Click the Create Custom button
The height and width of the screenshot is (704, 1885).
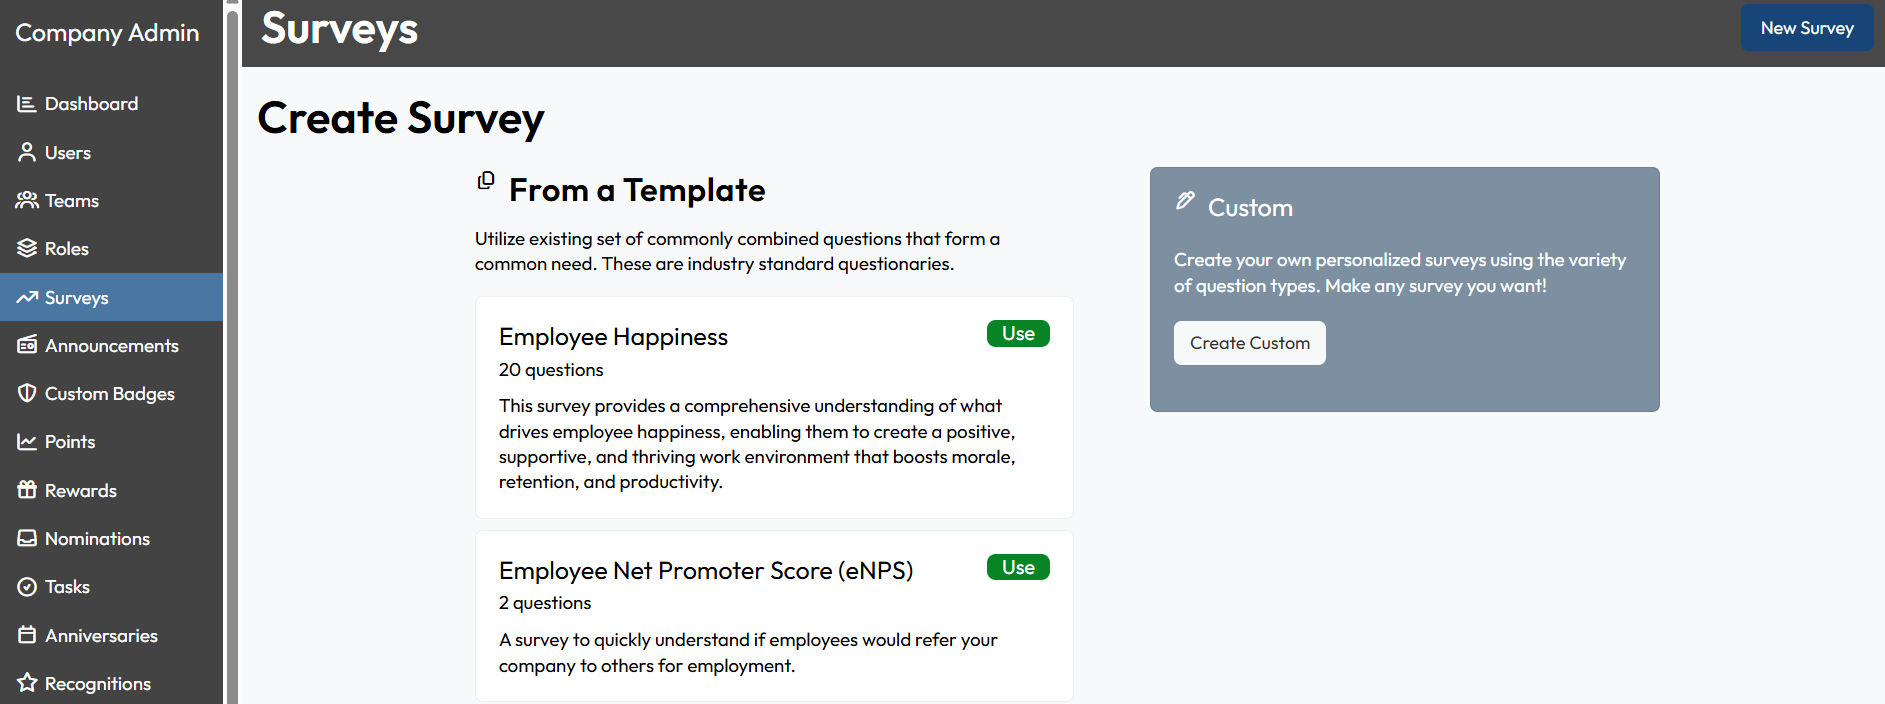click(x=1249, y=342)
